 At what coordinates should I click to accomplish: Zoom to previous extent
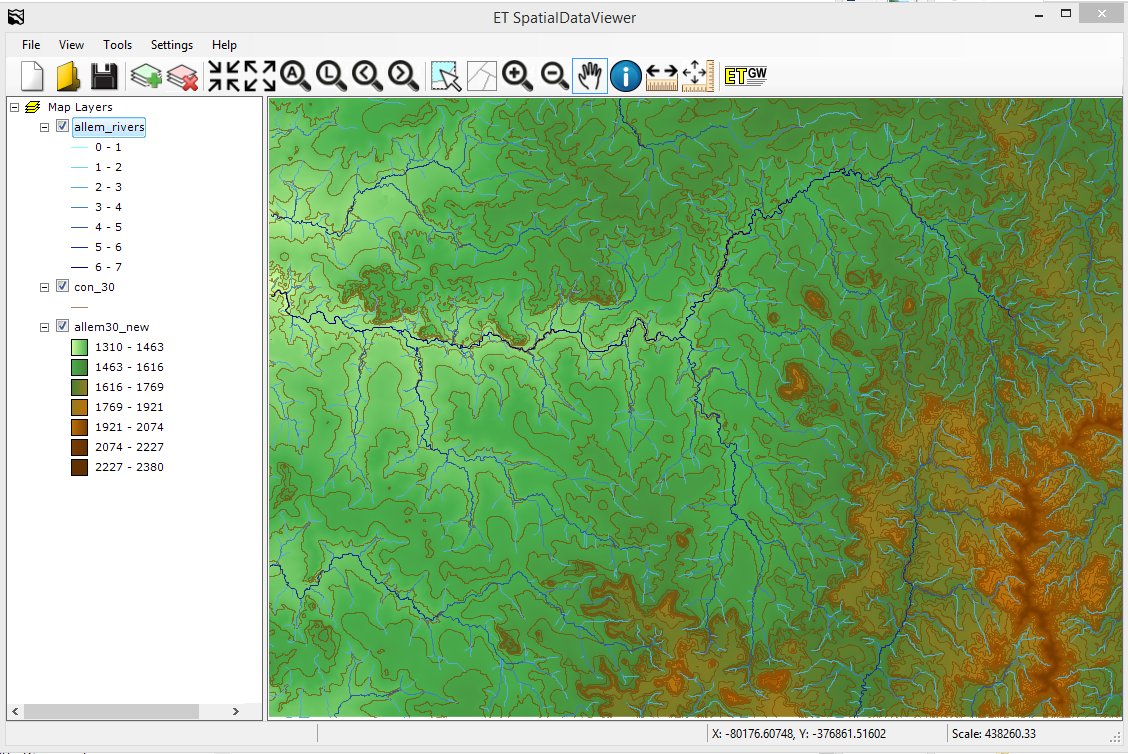[x=366, y=75]
